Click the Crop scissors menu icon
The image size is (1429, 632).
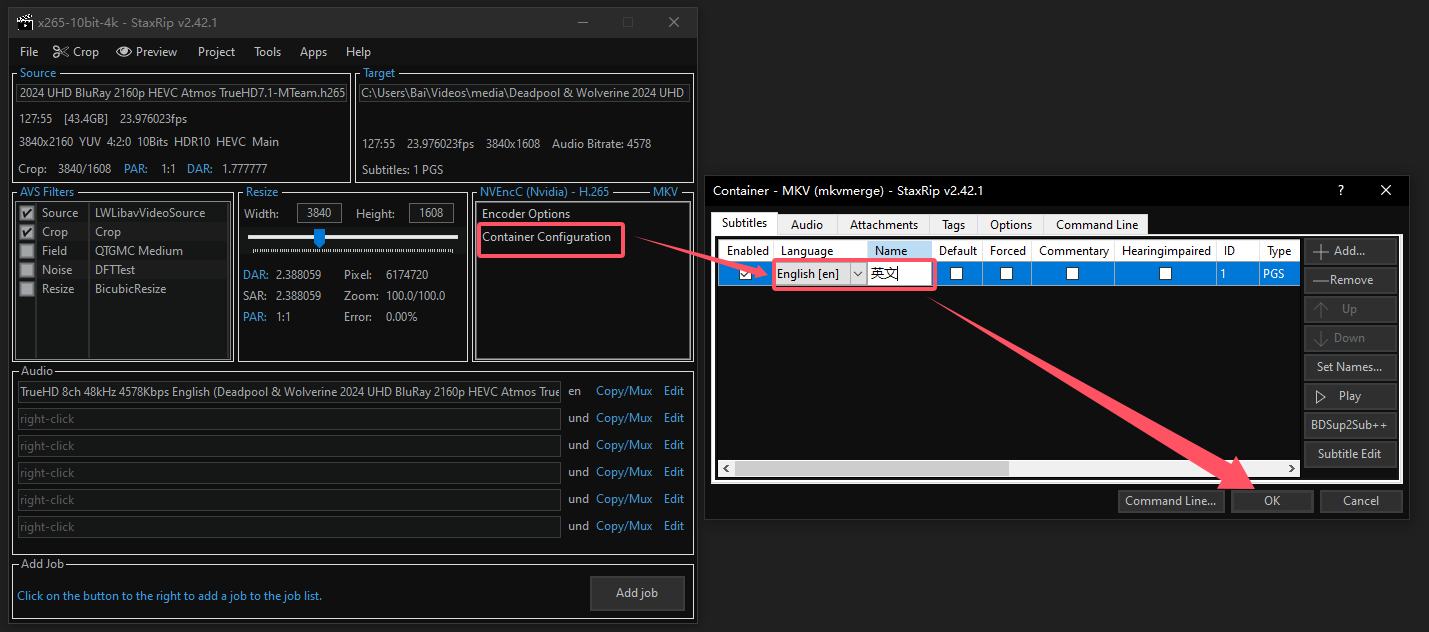[x=61, y=52]
